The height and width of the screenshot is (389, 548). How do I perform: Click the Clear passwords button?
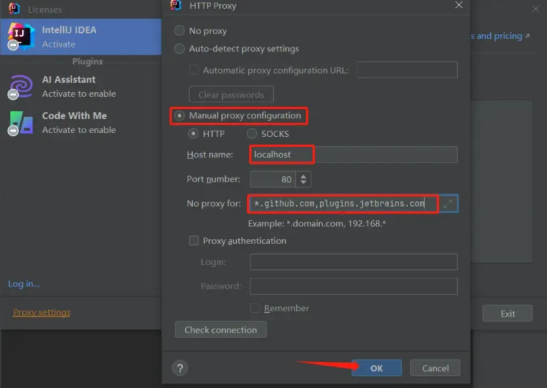click(231, 95)
